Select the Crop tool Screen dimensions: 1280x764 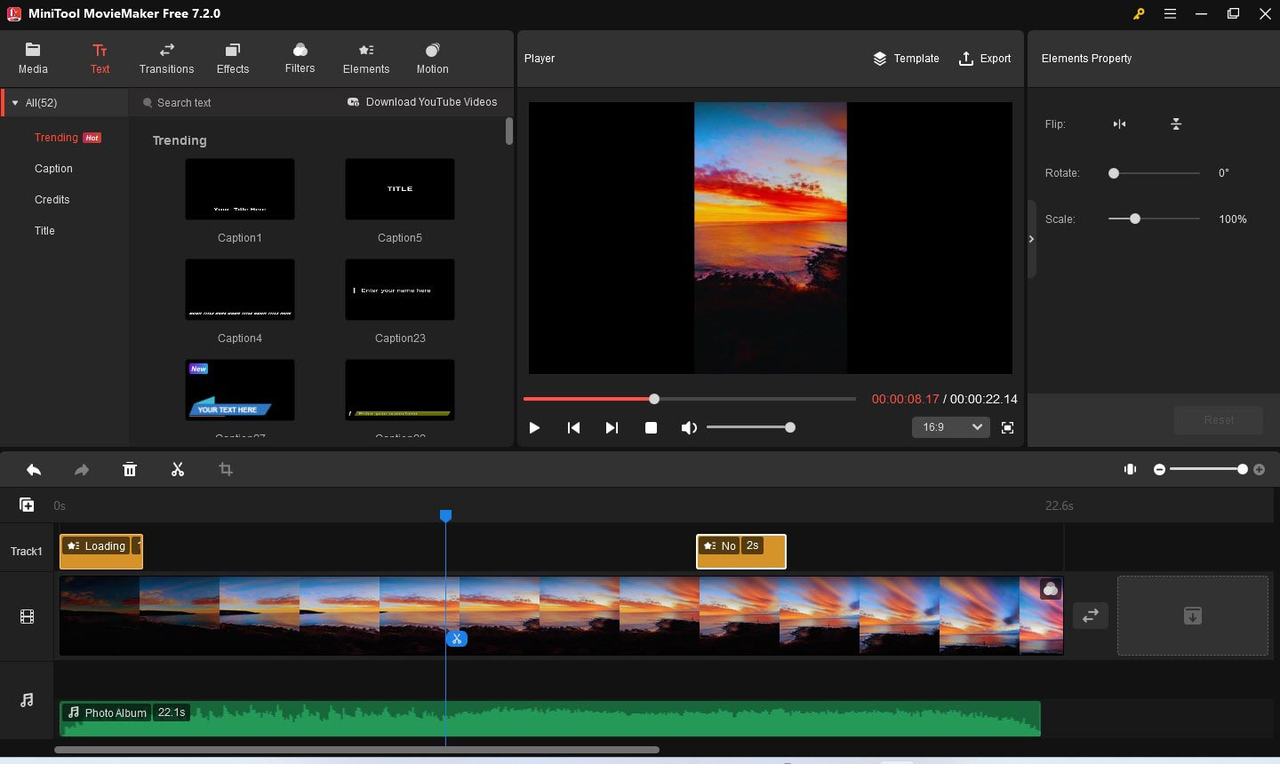(225, 468)
